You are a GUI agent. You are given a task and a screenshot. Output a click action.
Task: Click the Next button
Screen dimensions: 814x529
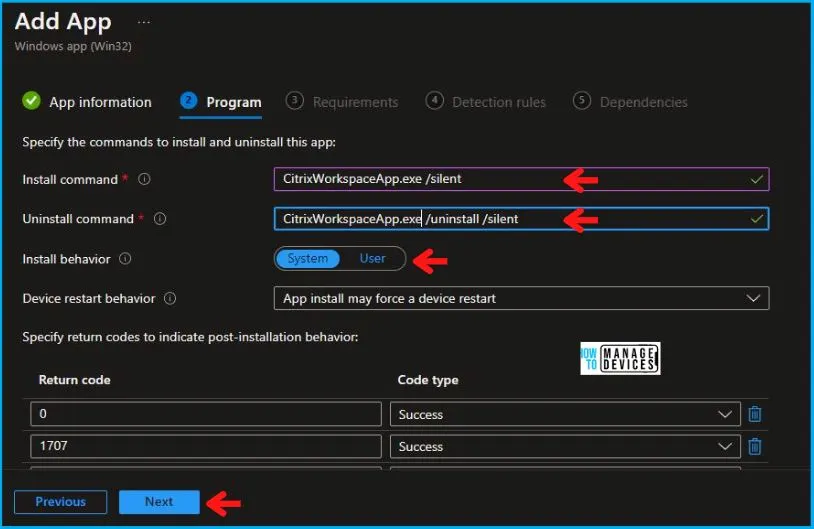pos(159,502)
